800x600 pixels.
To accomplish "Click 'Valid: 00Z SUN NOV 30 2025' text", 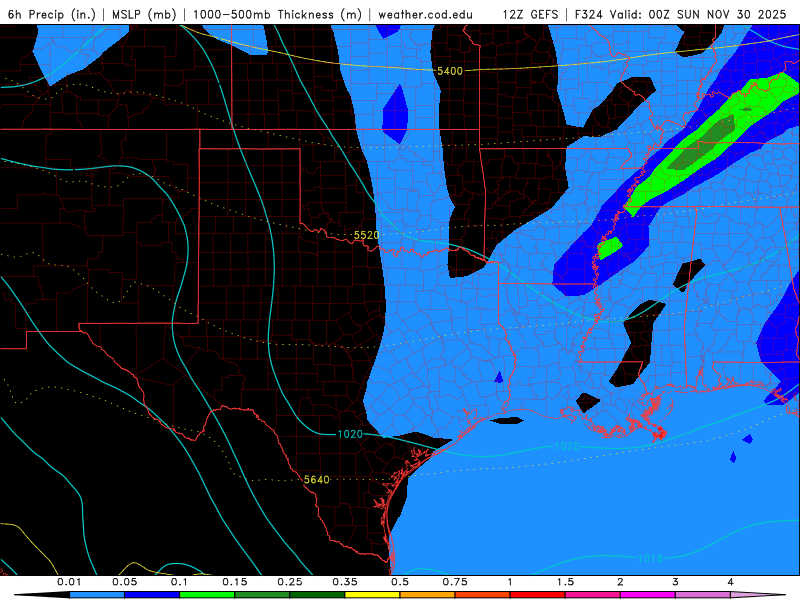I will (698, 14).
